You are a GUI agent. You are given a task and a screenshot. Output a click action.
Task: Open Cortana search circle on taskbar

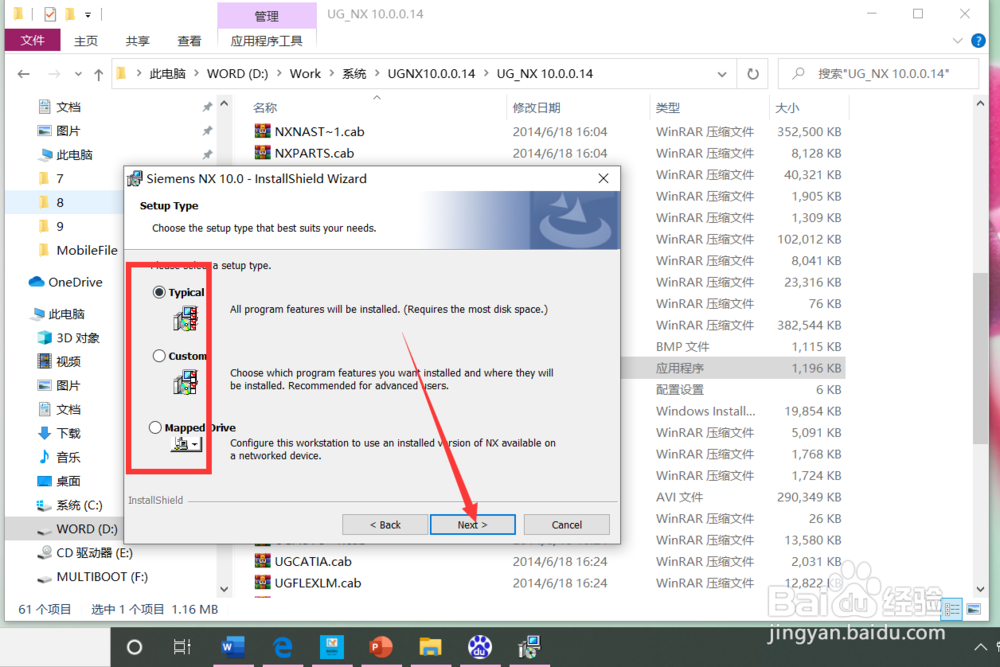click(134, 647)
